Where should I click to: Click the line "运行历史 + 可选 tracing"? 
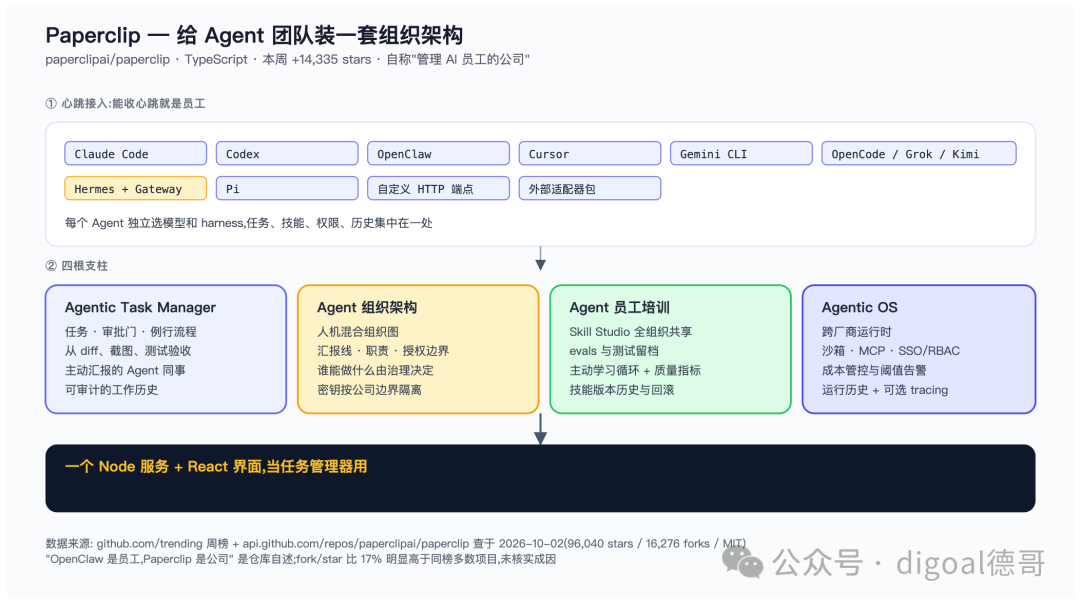(x=885, y=390)
